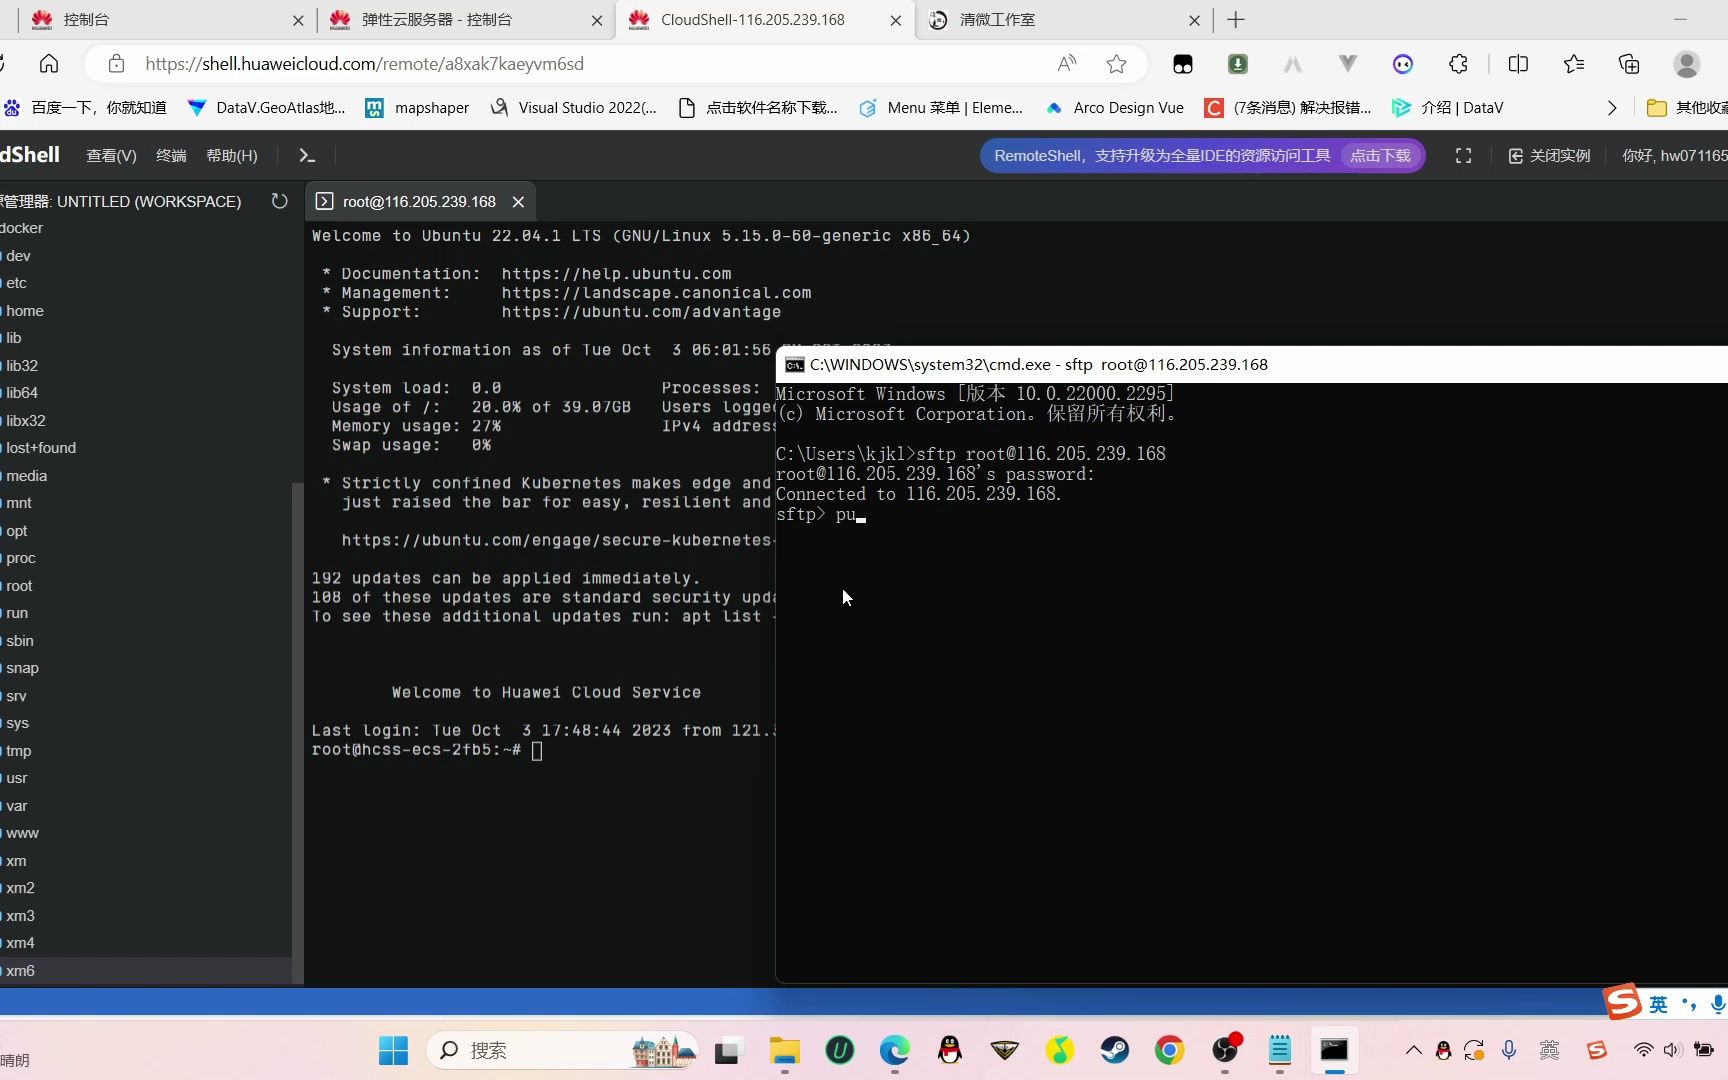
Task: Open QQ penguin from taskbar
Action: click(x=950, y=1050)
